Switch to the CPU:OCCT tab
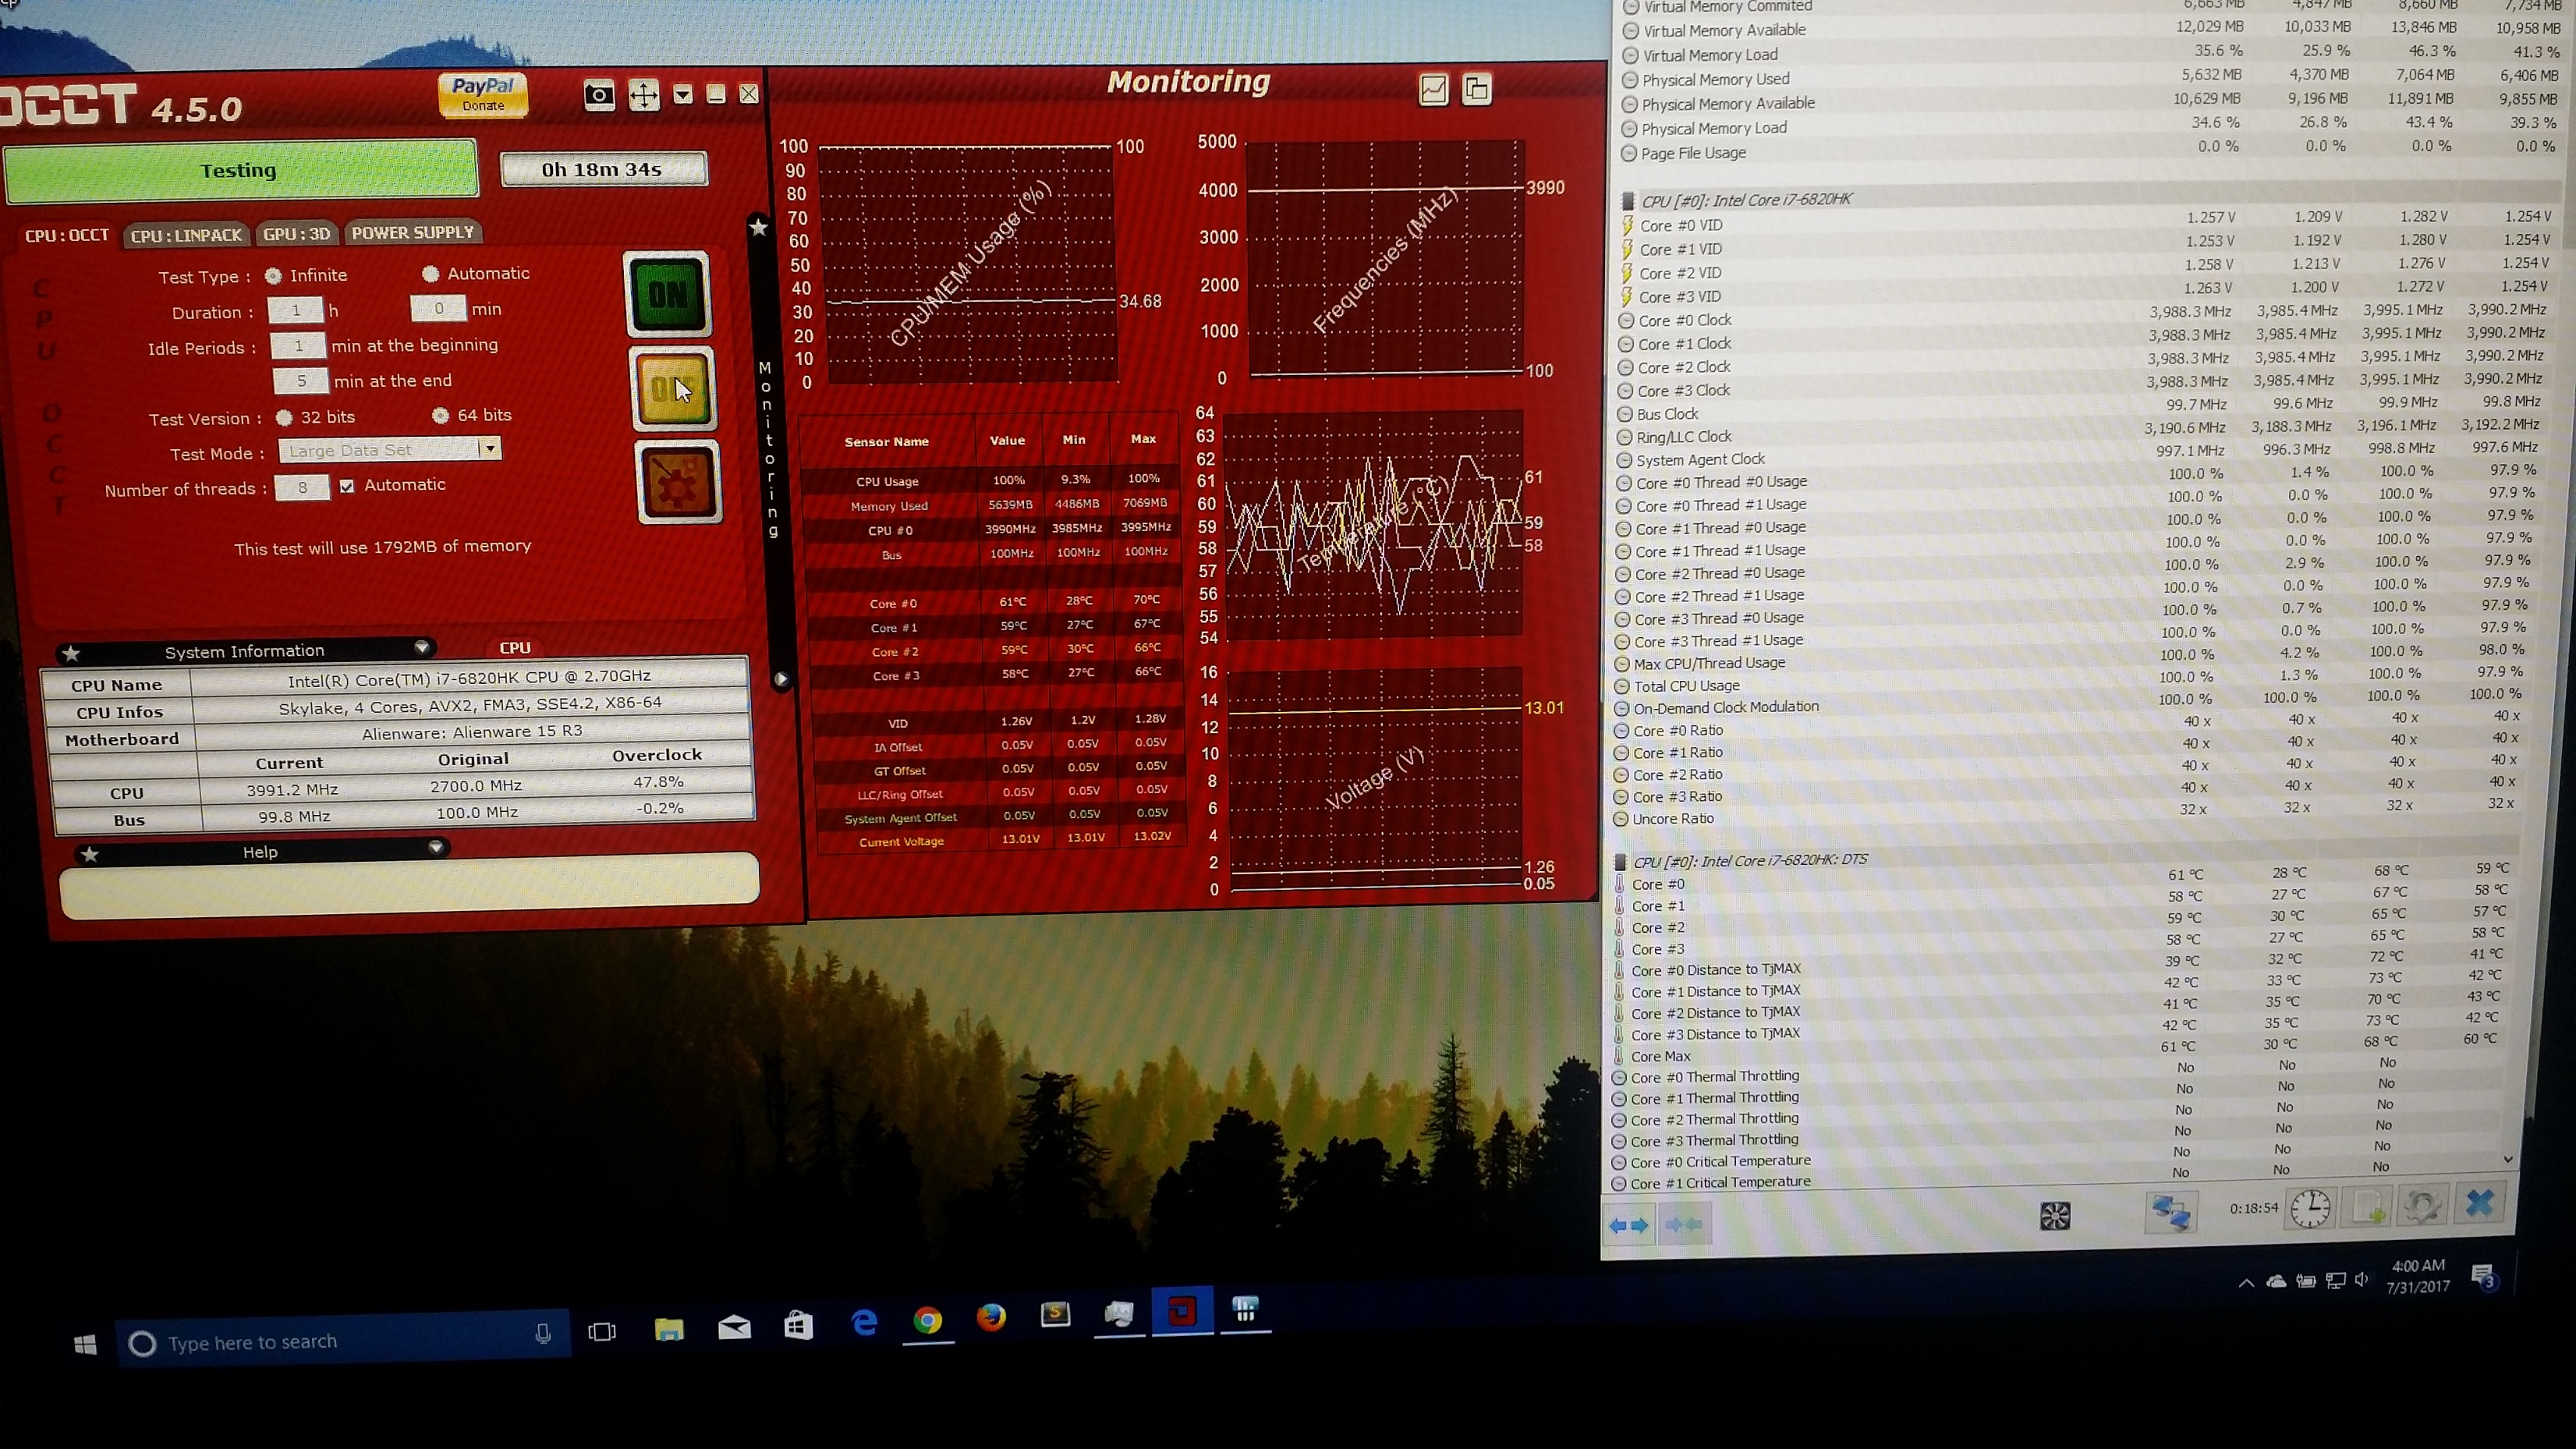The width and height of the screenshot is (2576, 1449). pyautogui.click(x=66, y=236)
